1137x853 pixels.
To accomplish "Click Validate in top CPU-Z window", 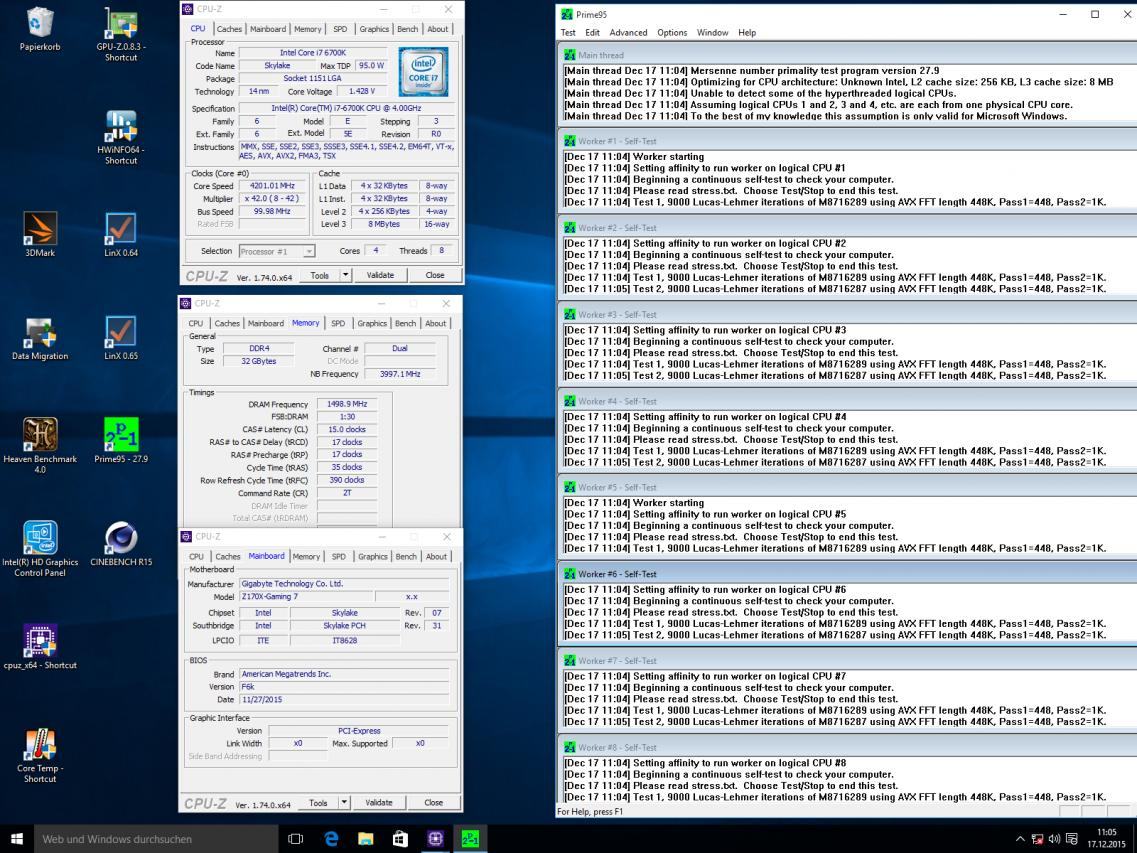I will pyautogui.click(x=380, y=275).
